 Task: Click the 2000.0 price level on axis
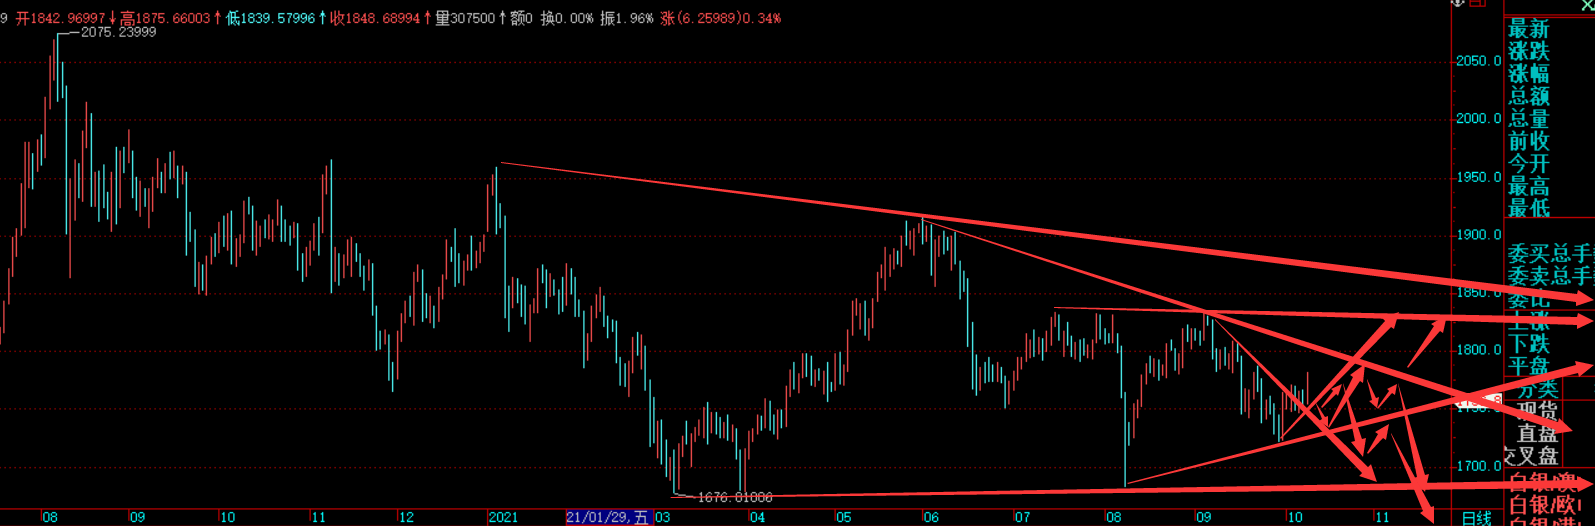coord(1478,119)
